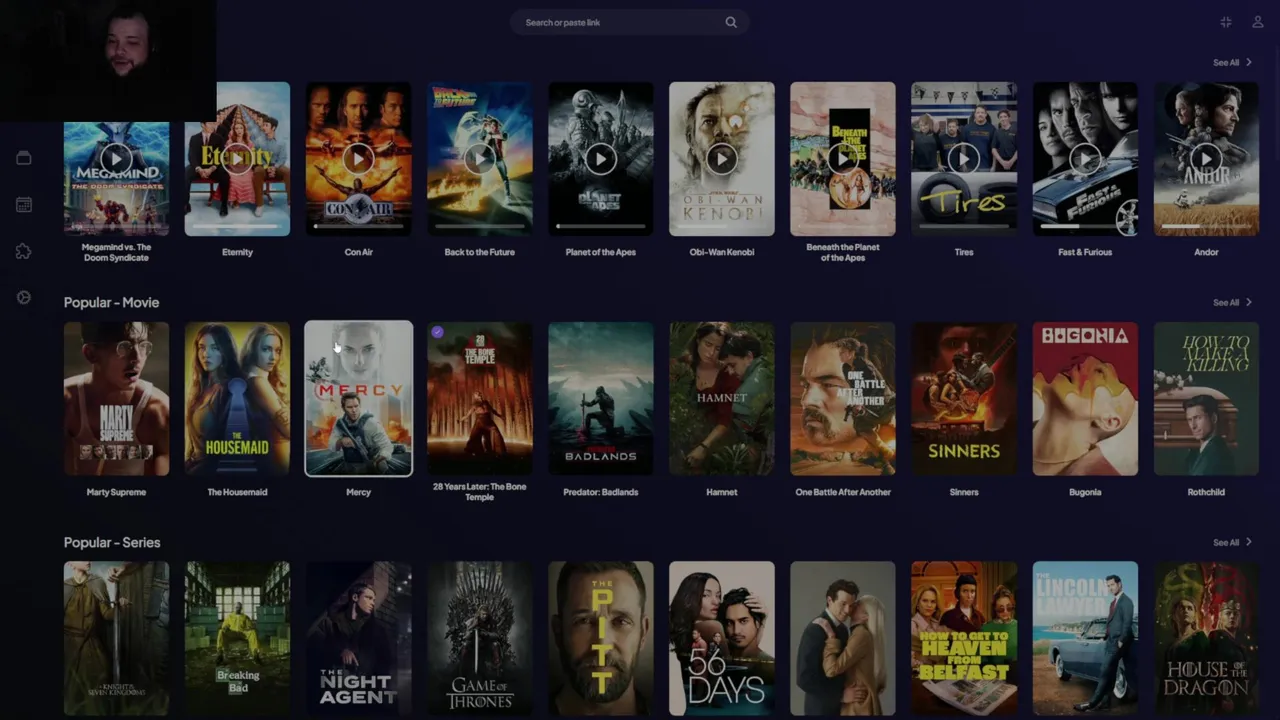The image size is (1280, 720).
Task: Open The Night Agent series poster
Action: point(358,639)
